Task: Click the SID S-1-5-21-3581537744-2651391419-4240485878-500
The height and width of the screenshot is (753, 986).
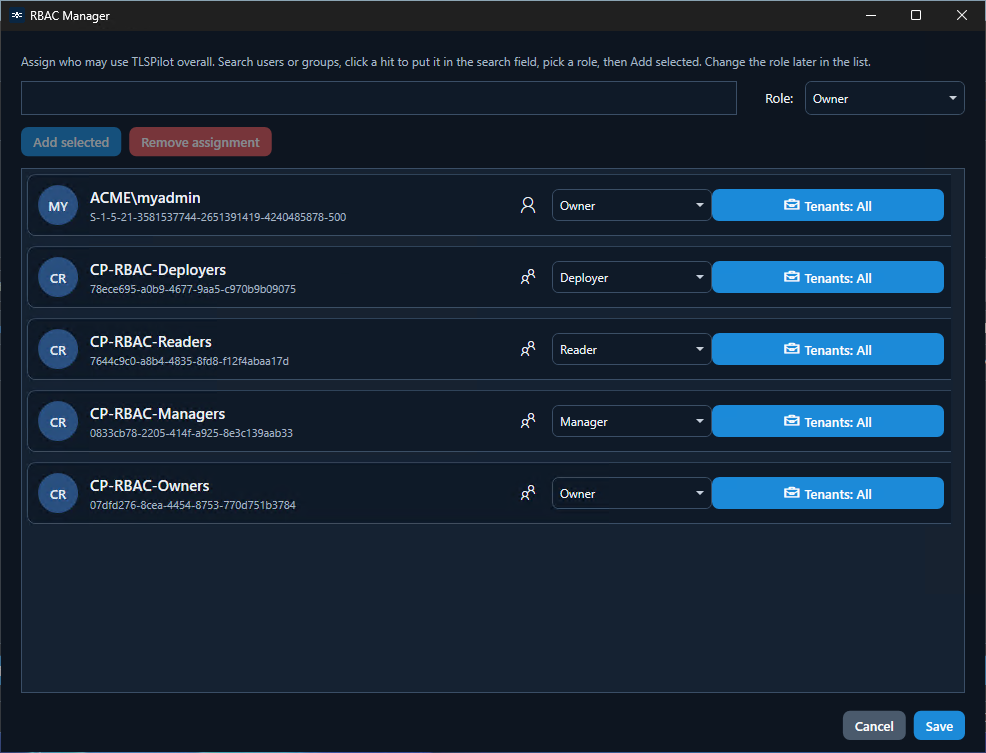Action: pos(218,217)
